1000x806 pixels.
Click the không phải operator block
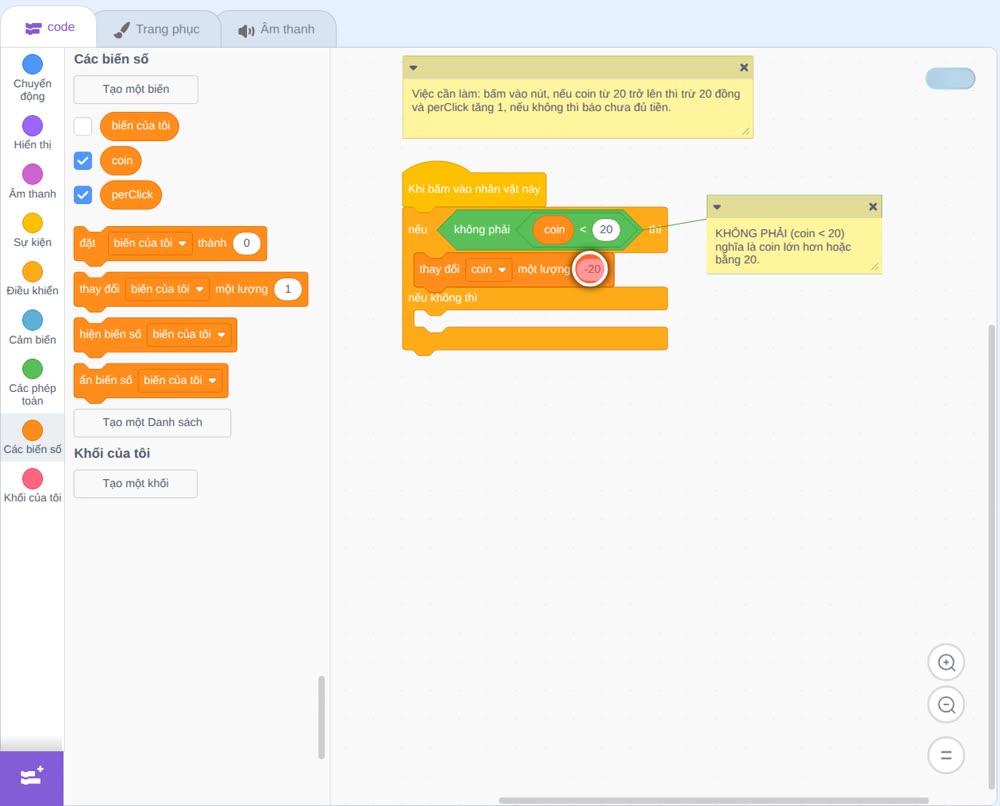(x=482, y=230)
